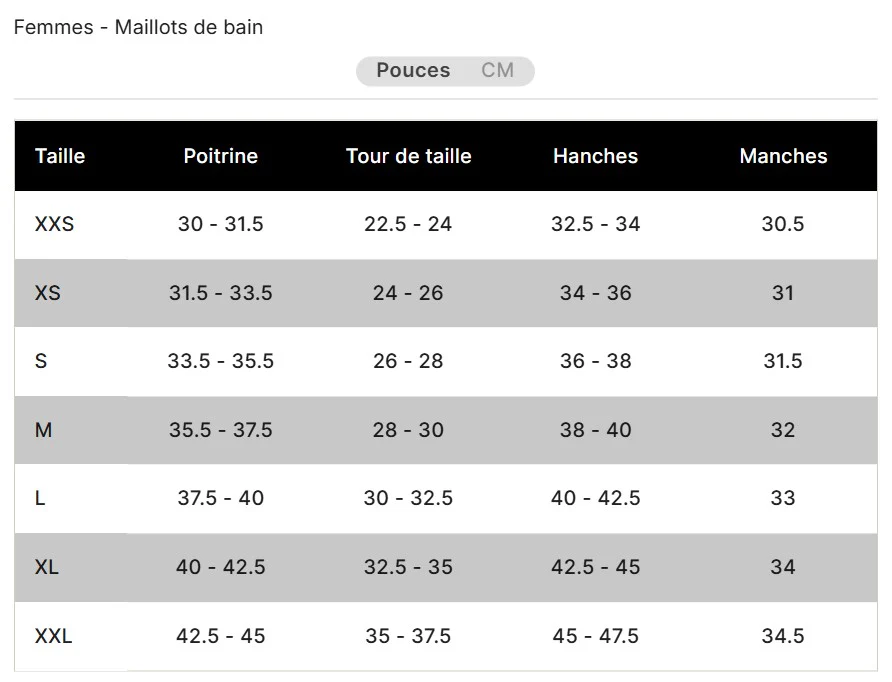Select the Pouces unit option
The height and width of the screenshot is (682, 892).
413,70
